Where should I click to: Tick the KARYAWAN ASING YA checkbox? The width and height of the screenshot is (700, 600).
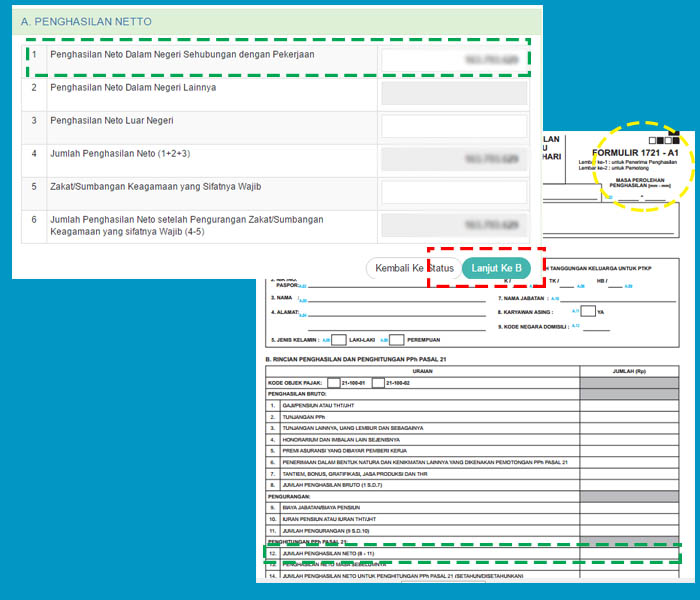pos(588,311)
